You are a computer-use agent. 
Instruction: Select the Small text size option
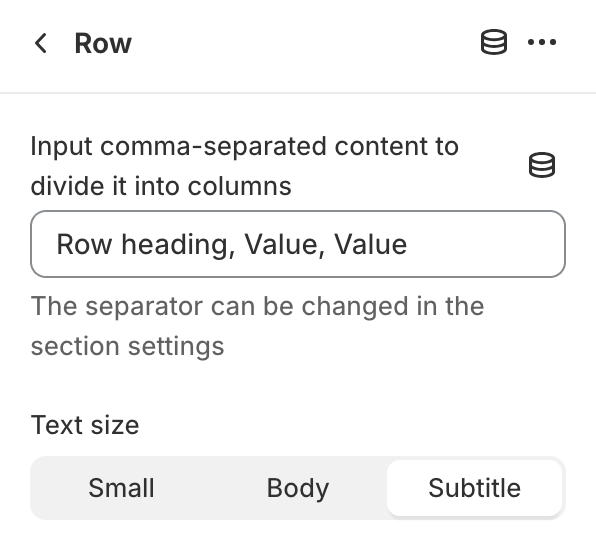tap(121, 488)
